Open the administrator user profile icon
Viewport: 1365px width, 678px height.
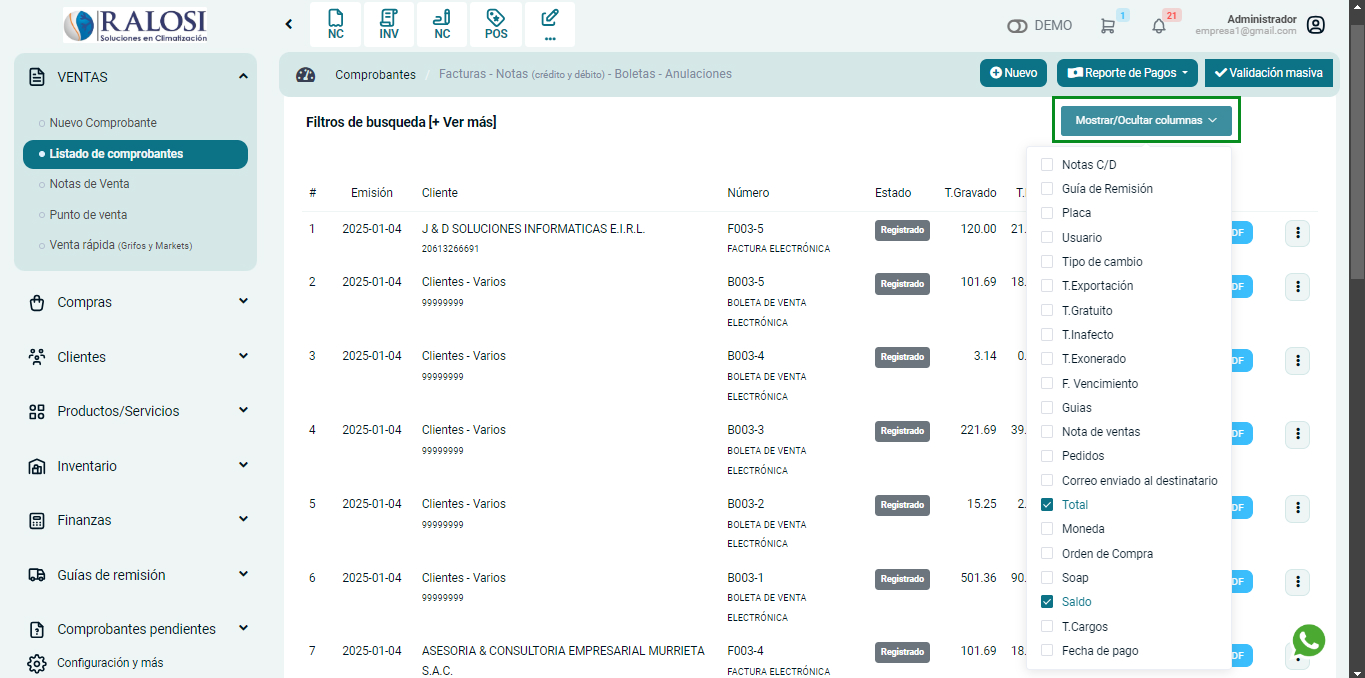1316,25
